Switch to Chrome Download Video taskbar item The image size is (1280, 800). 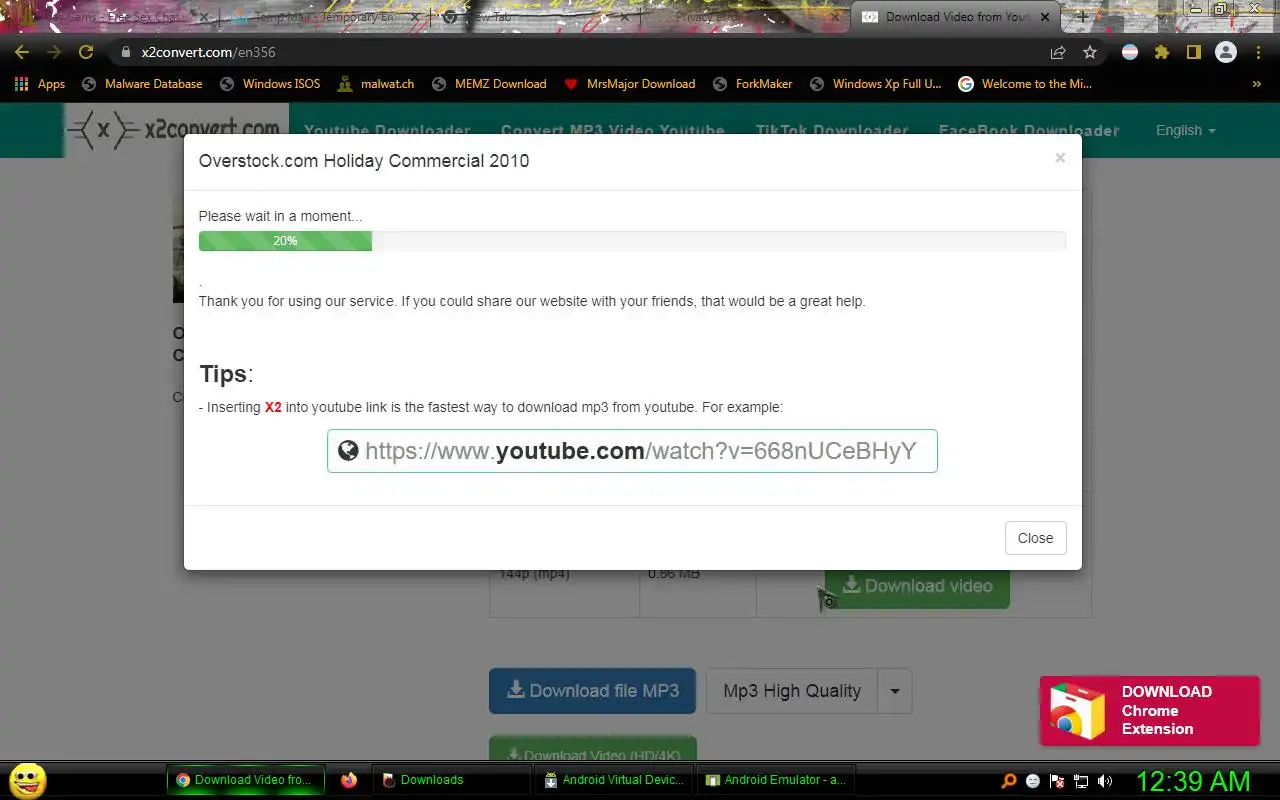tap(246, 780)
